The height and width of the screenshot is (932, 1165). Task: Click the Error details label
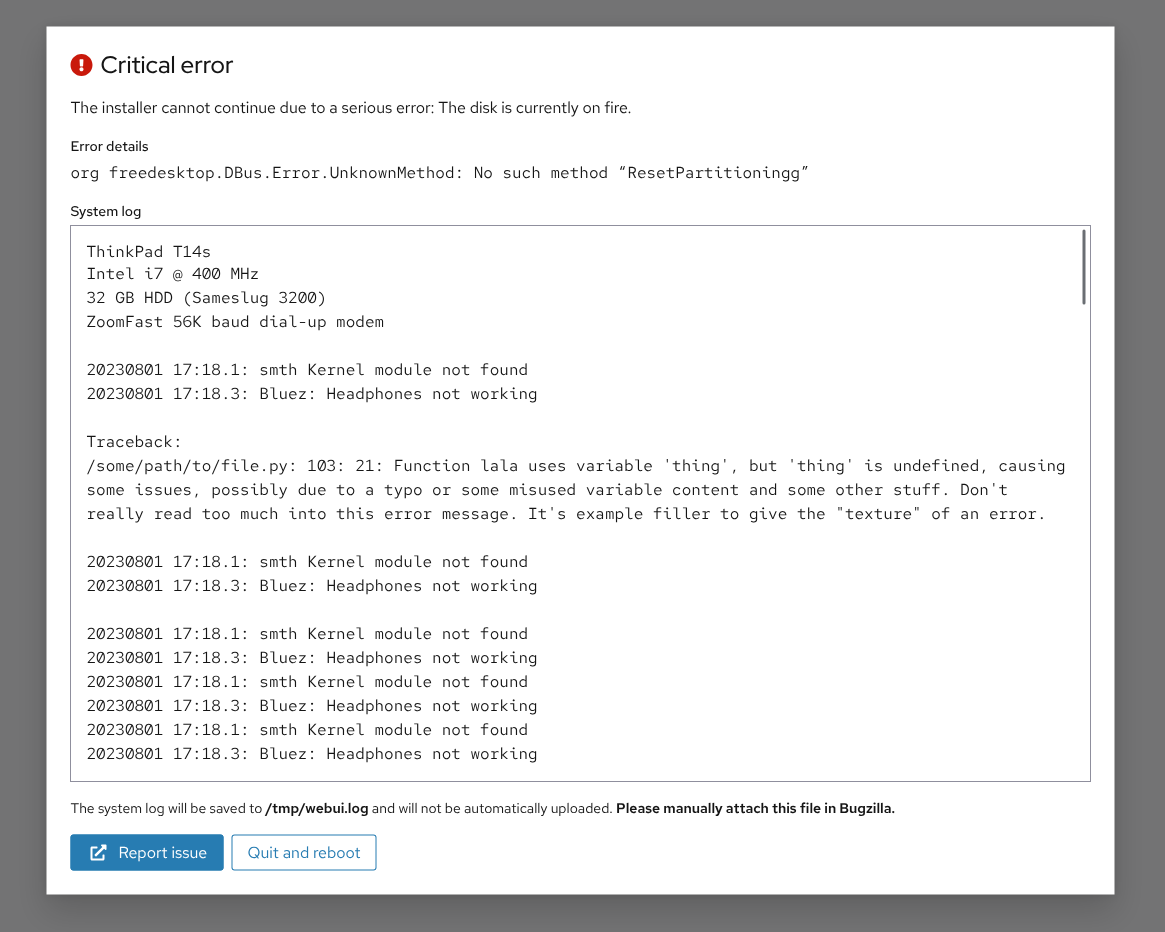point(109,147)
